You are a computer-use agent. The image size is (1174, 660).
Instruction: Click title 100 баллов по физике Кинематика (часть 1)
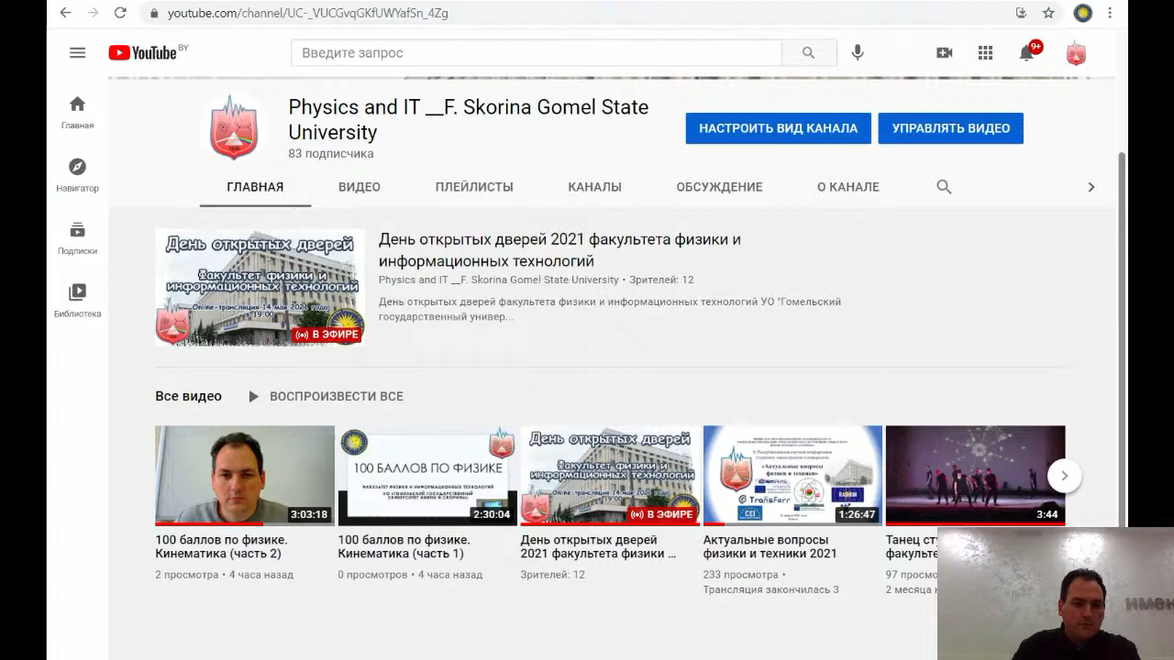(x=404, y=546)
